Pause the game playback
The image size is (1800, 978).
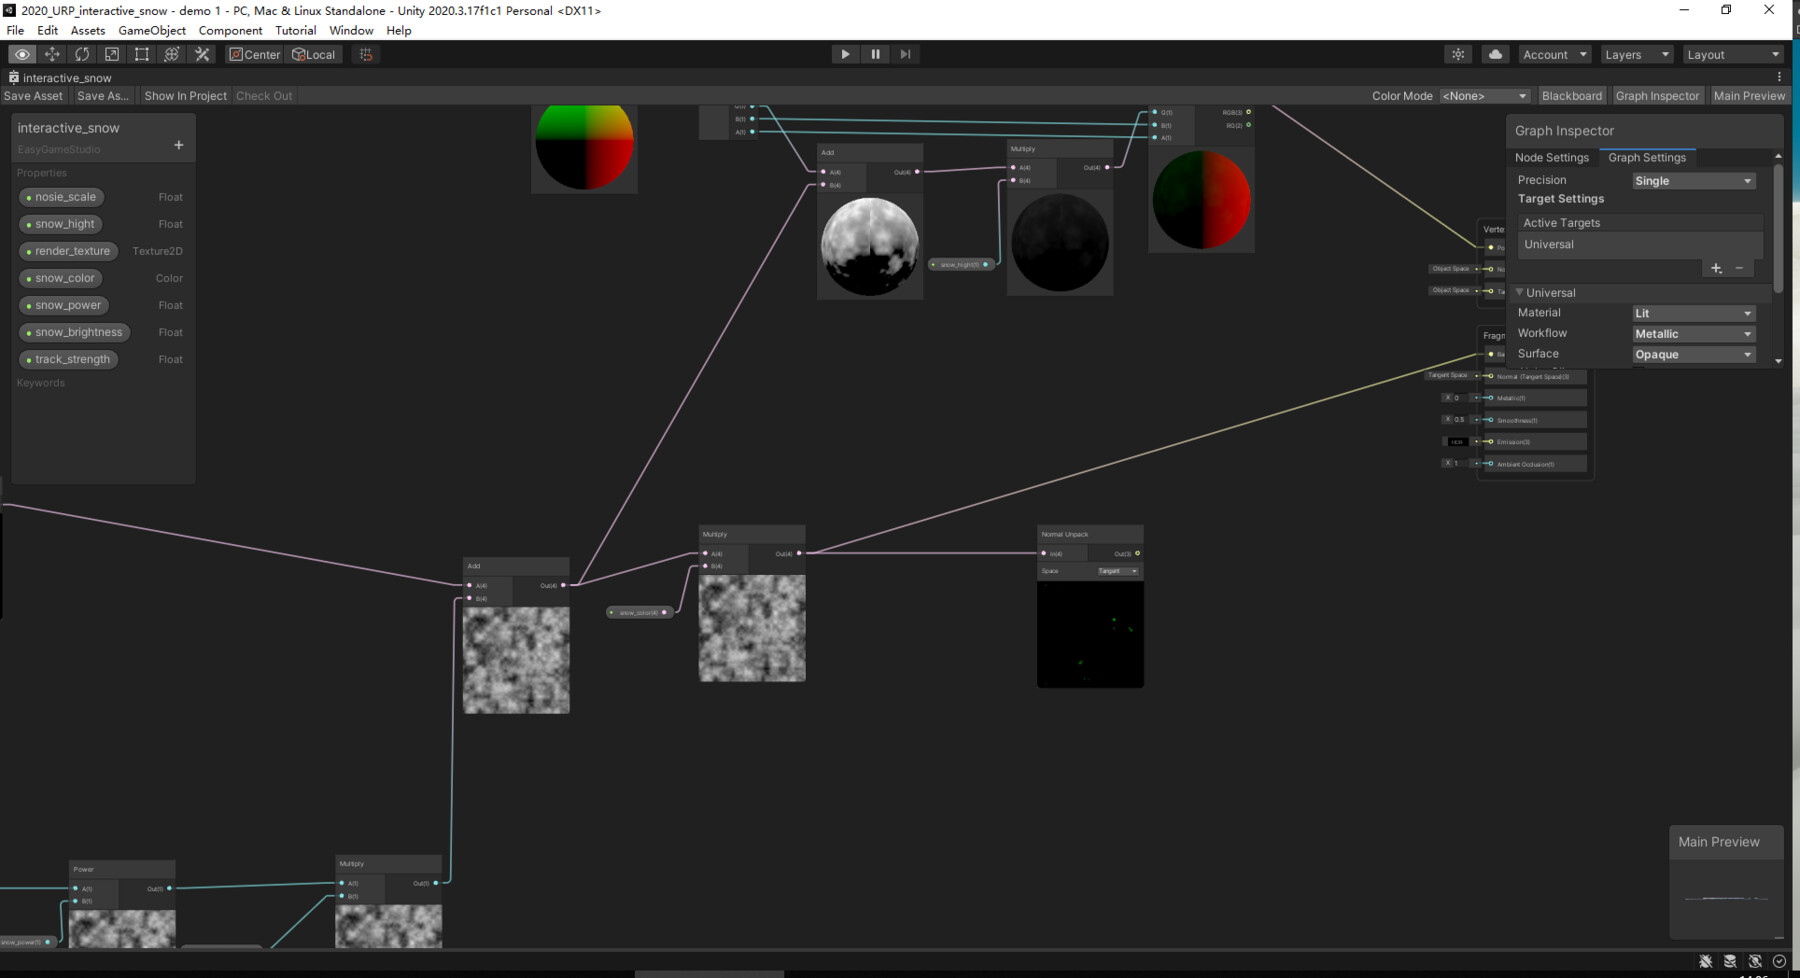(x=875, y=55)
